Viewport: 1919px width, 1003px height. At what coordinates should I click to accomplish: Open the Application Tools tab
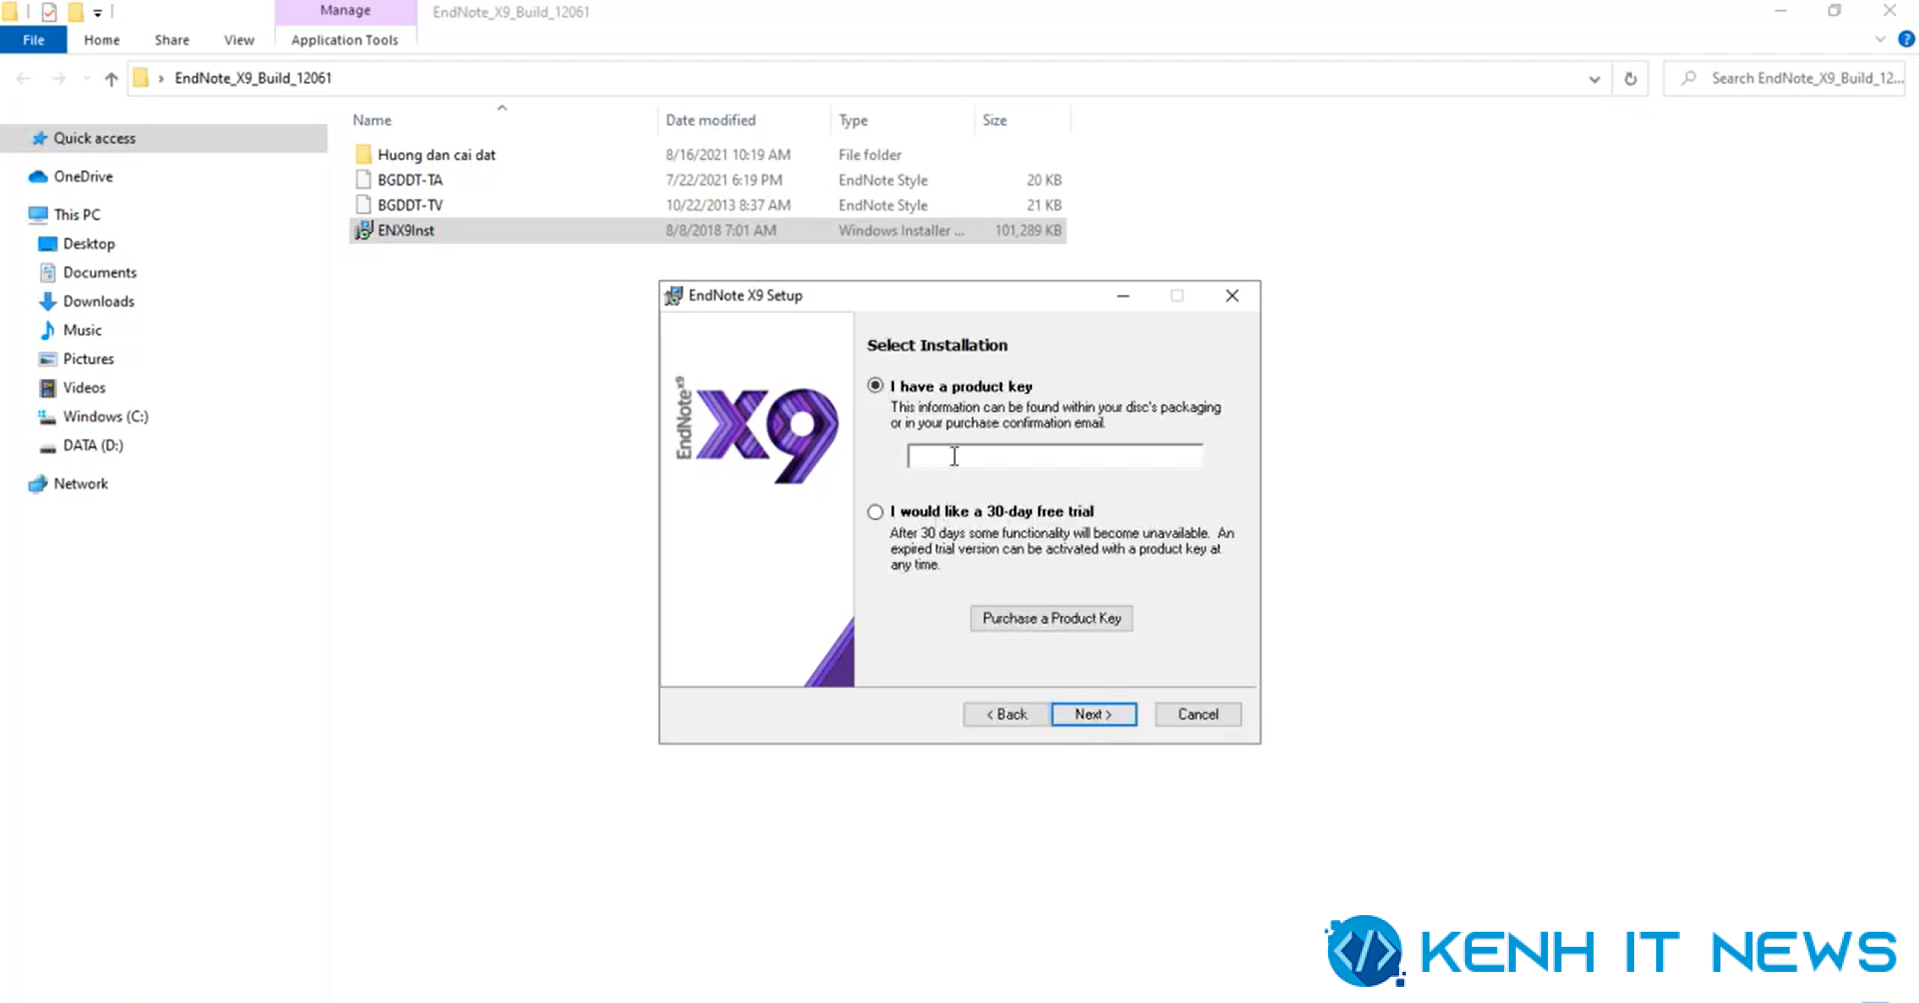coord(345,40)
